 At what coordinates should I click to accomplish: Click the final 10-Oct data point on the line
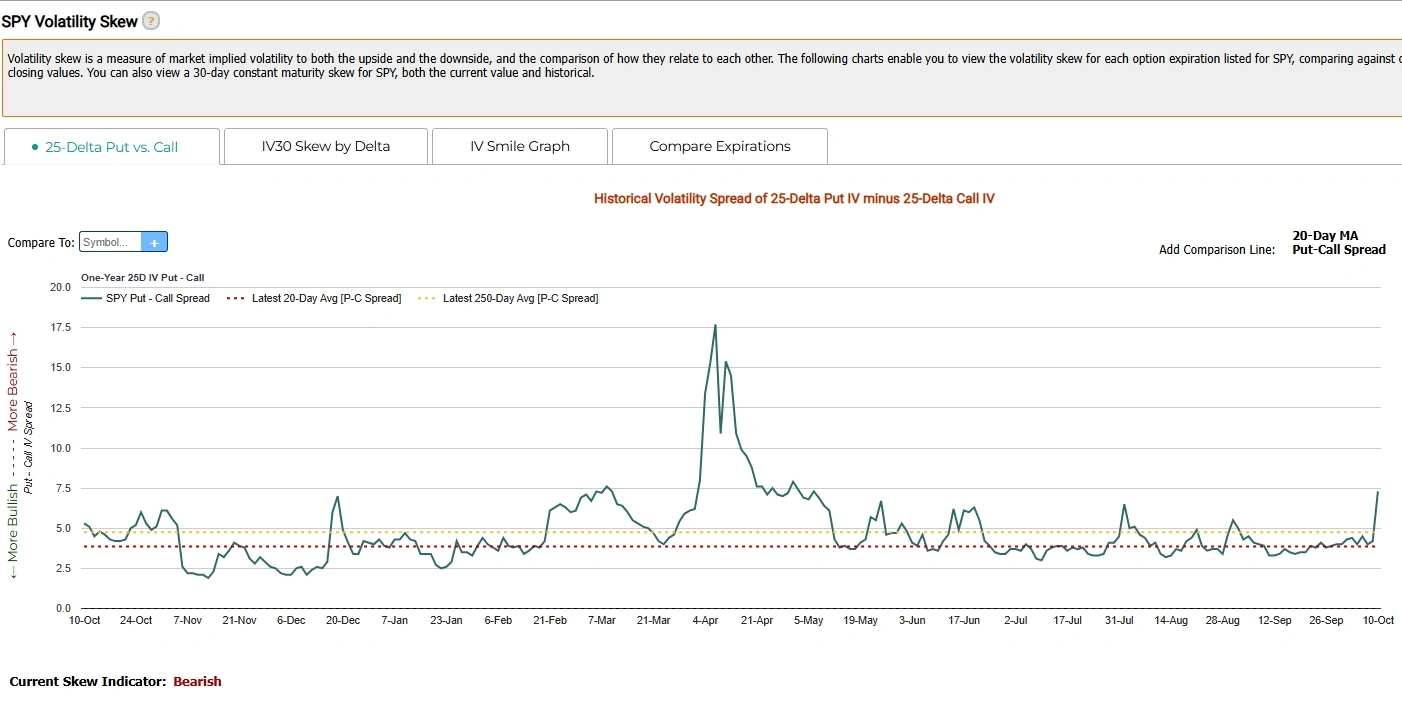[x=1378, y=492]
